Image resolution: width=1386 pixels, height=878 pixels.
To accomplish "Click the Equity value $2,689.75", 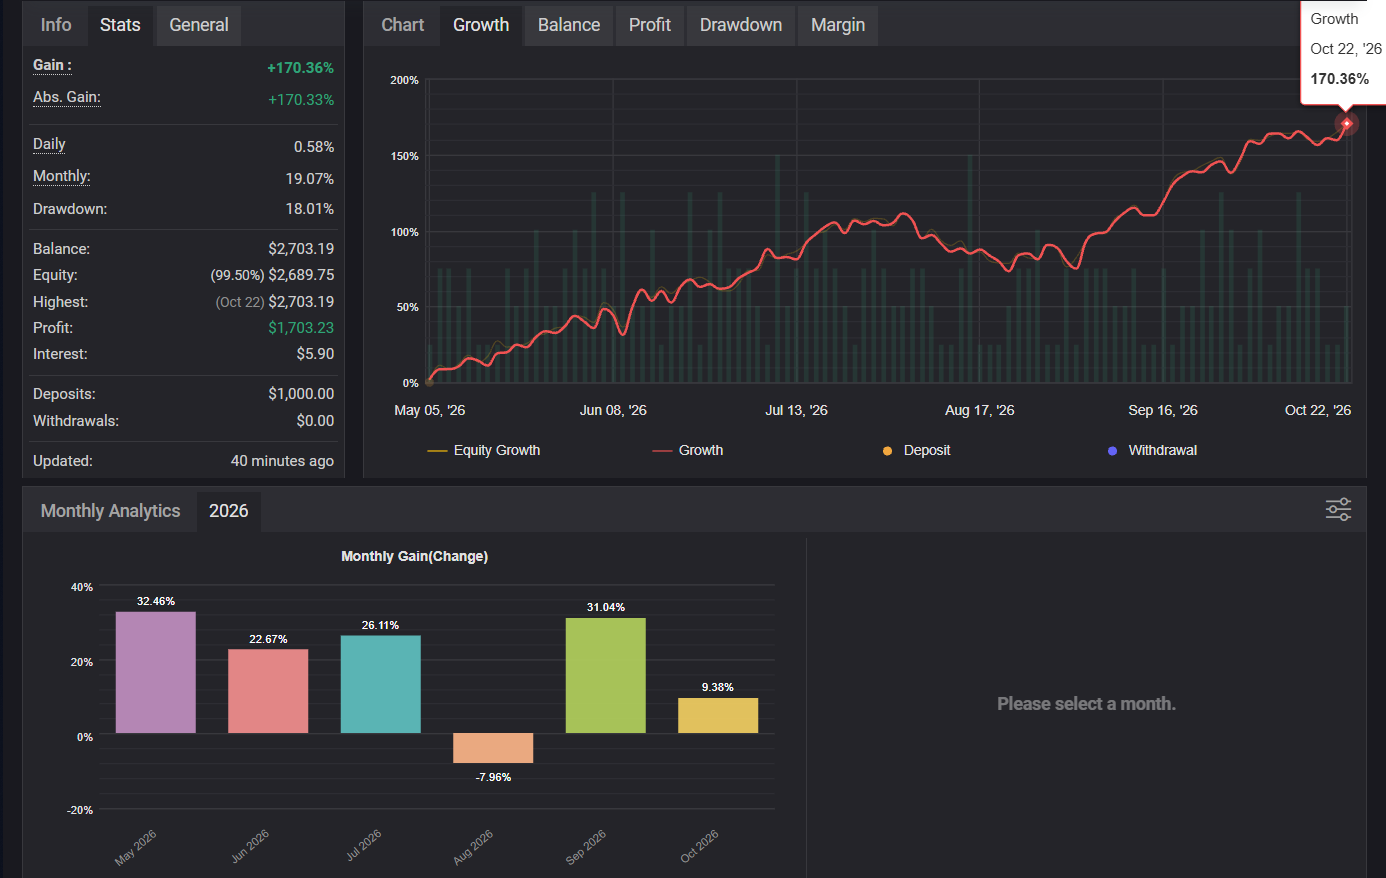I will 301,275.
